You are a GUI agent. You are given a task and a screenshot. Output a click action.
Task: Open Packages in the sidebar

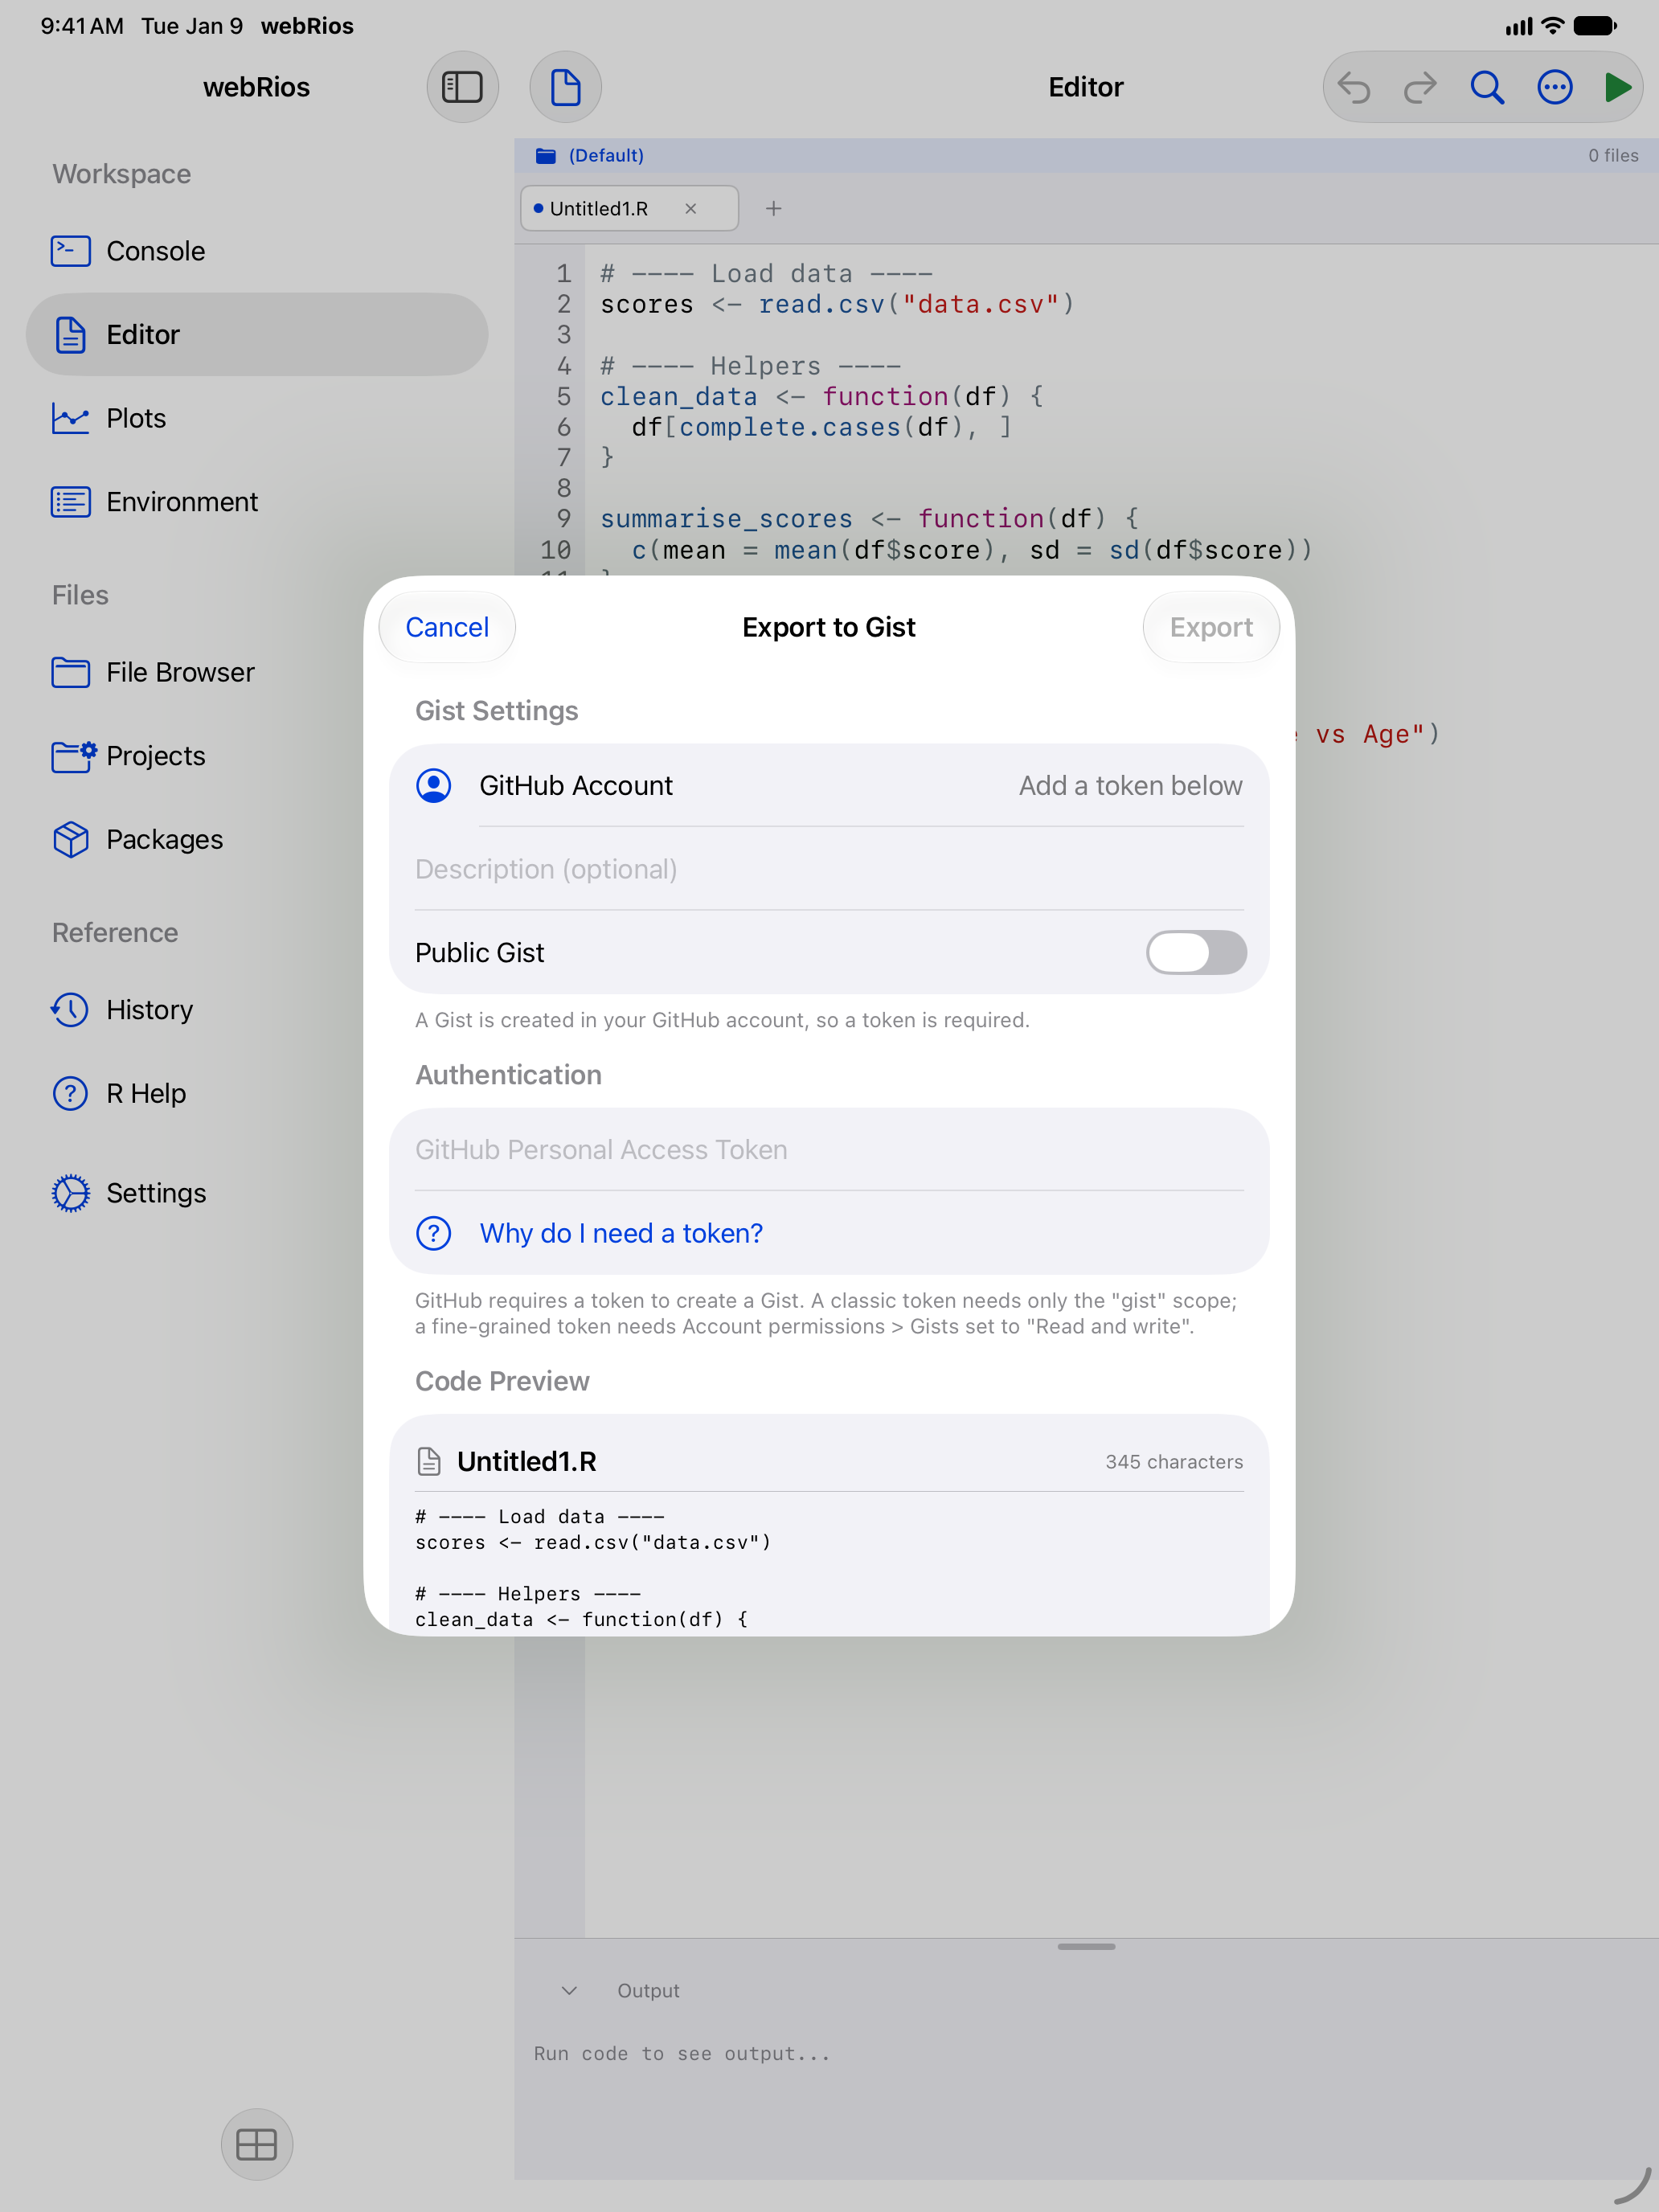click(257, 839)
